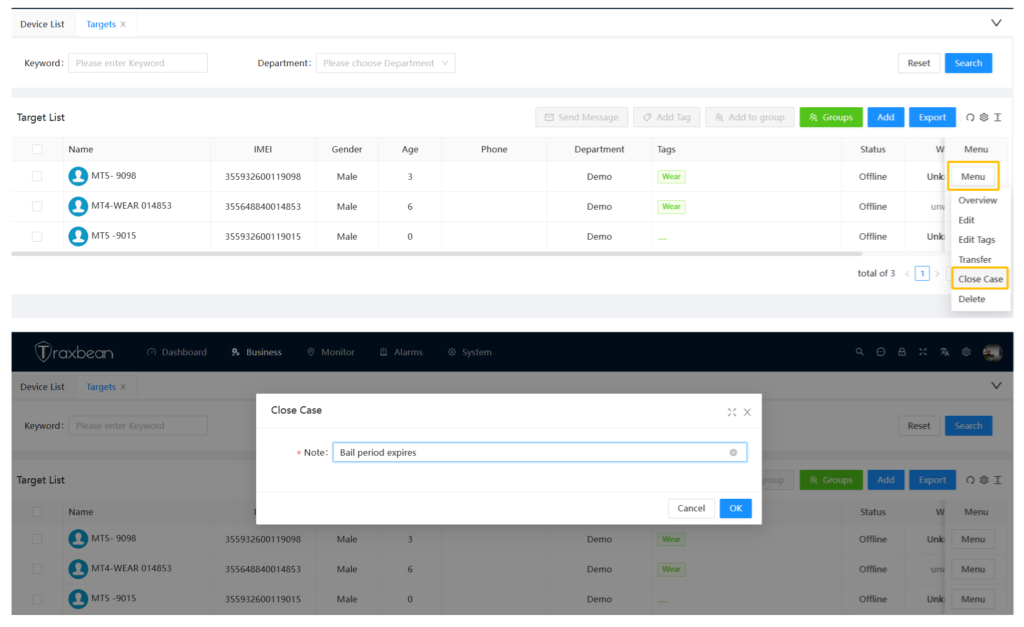Open the Alarms nav item
The height and width of the screenshot is (627, 1024).
pyautogui.click(x=401, y=352)
